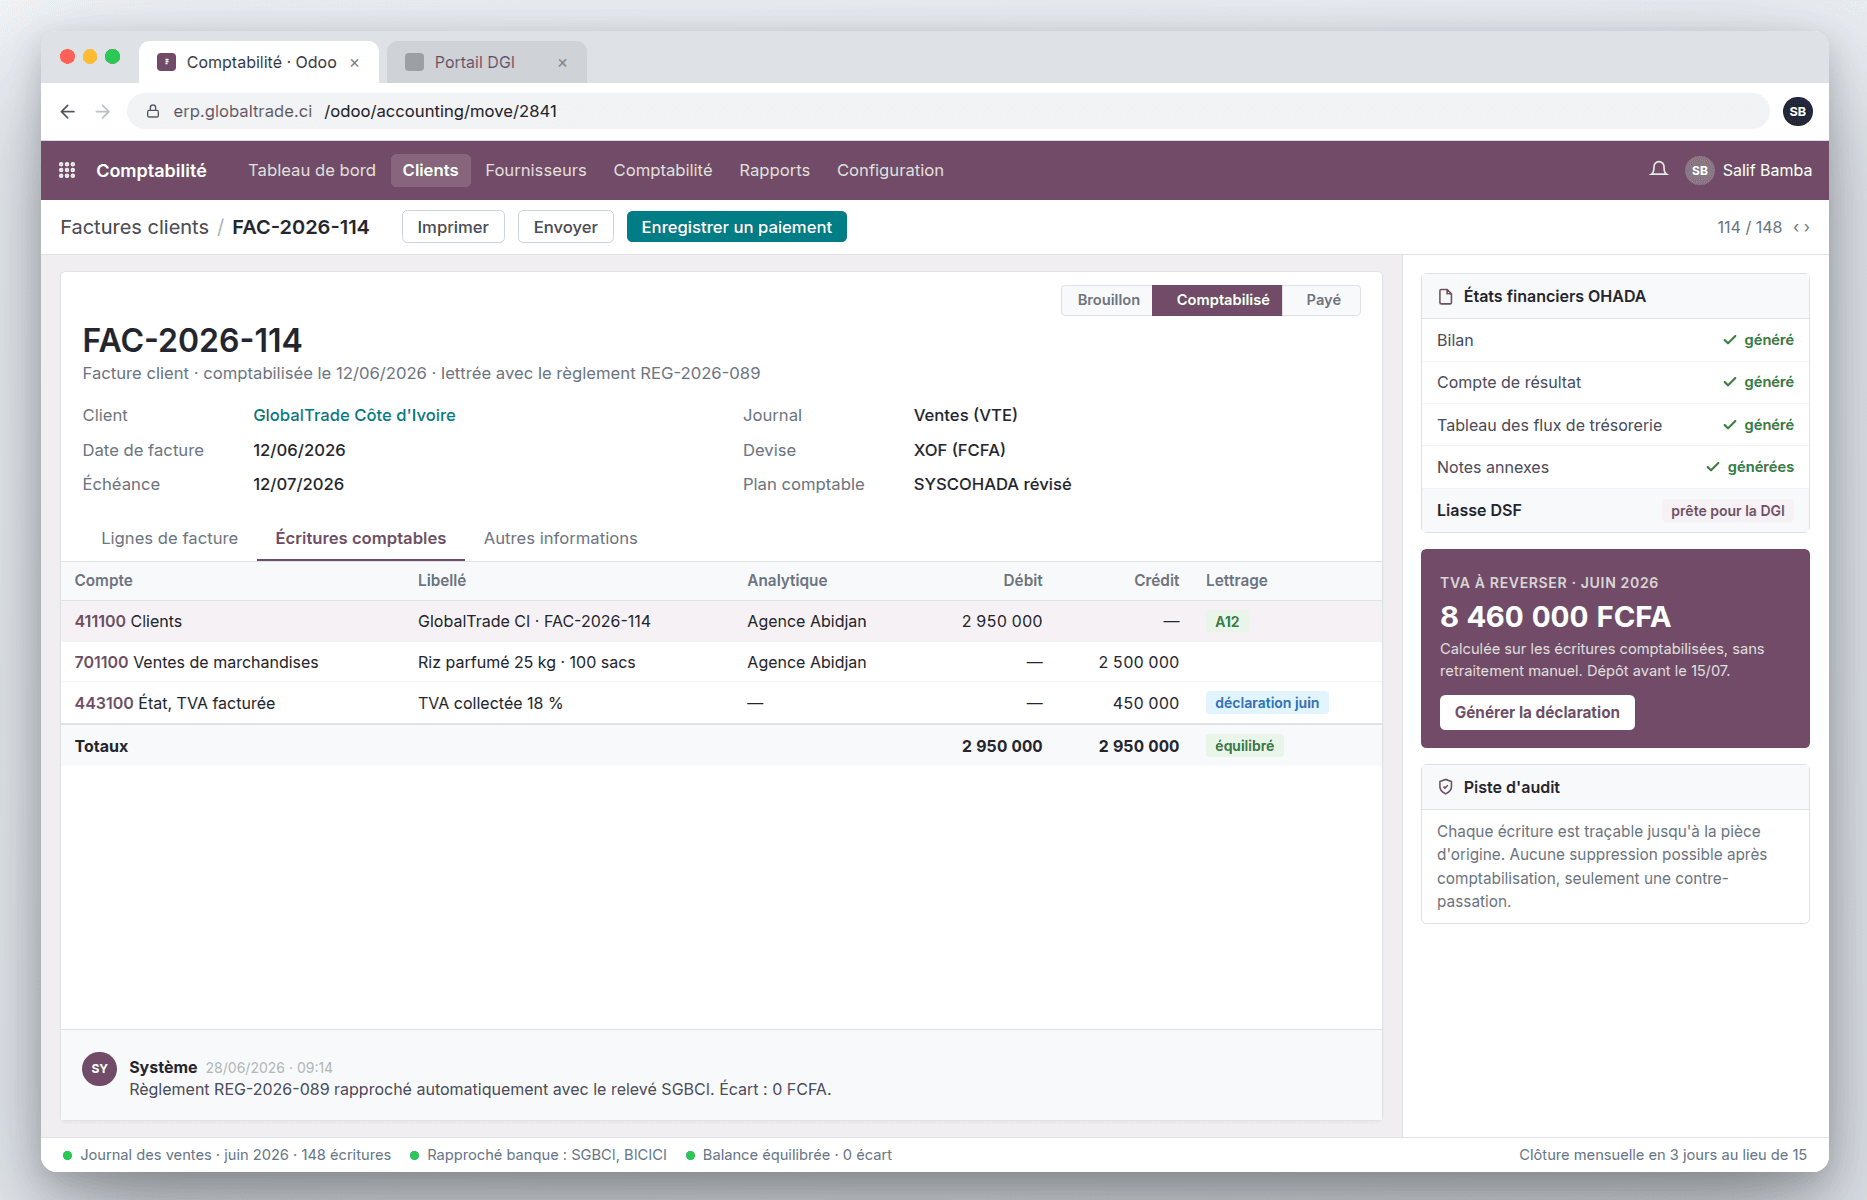The height and width of the screenshot is (1200, 1867).
Task: Open Tableau de bord menu
Action: tap(312, 170)
